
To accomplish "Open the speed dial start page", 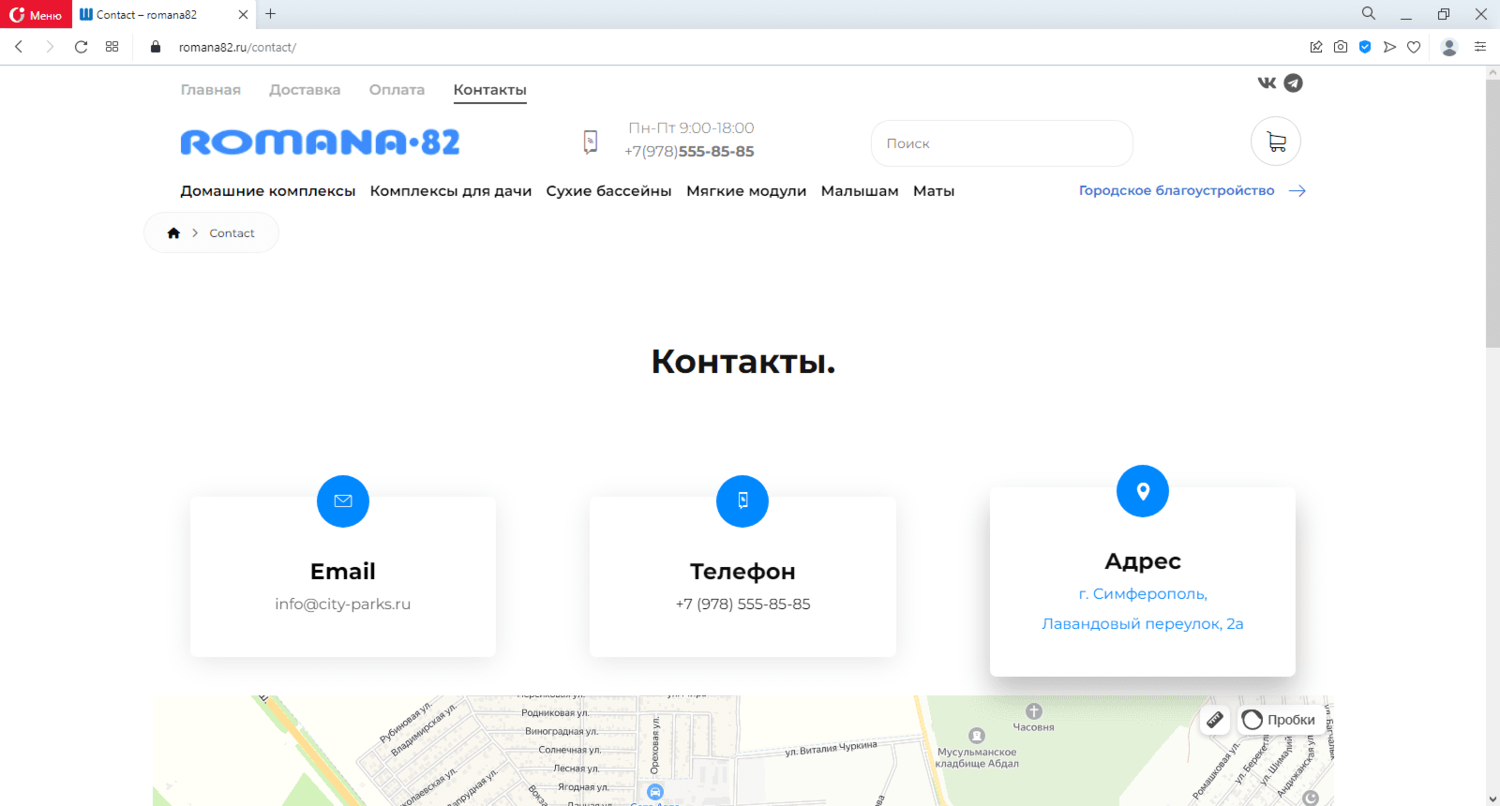I will click(x=112, y=47).
